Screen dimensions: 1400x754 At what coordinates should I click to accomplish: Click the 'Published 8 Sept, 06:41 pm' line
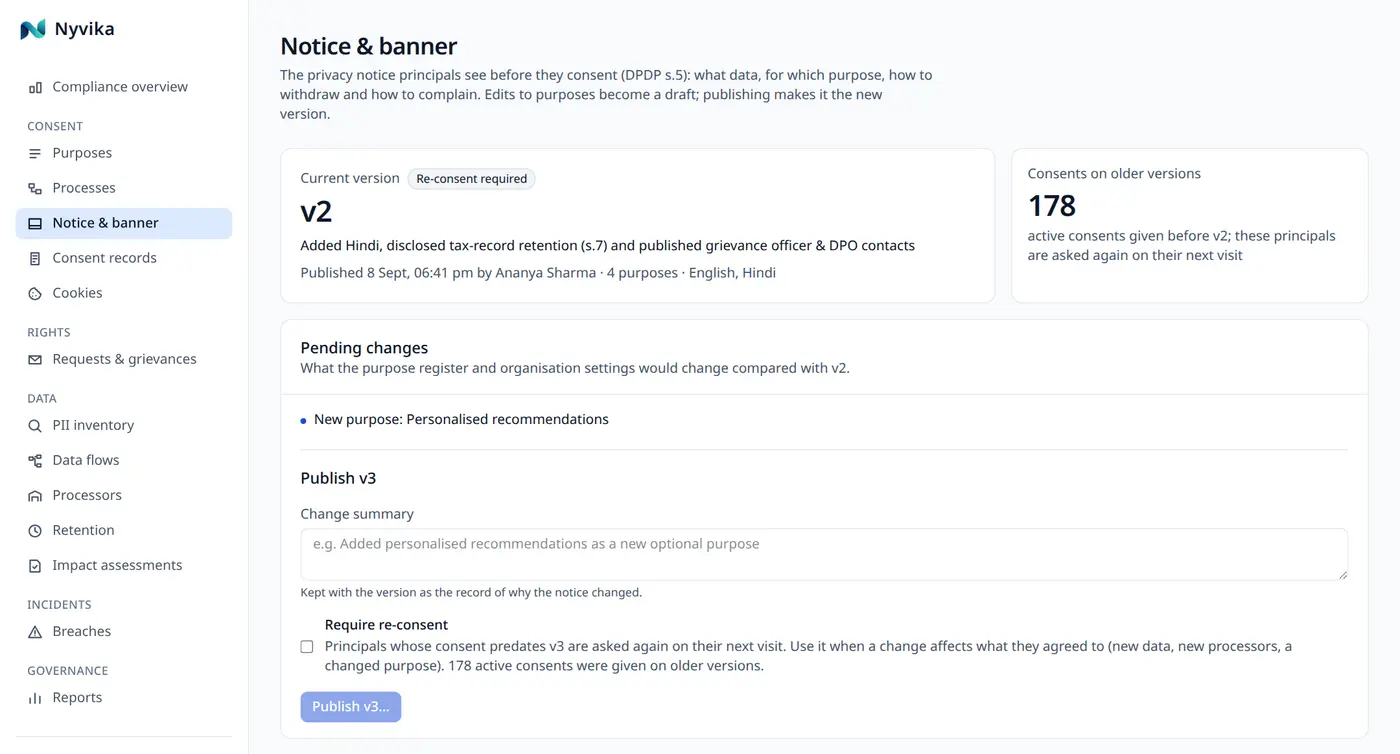pyautogui.click(x=538, y=273)
